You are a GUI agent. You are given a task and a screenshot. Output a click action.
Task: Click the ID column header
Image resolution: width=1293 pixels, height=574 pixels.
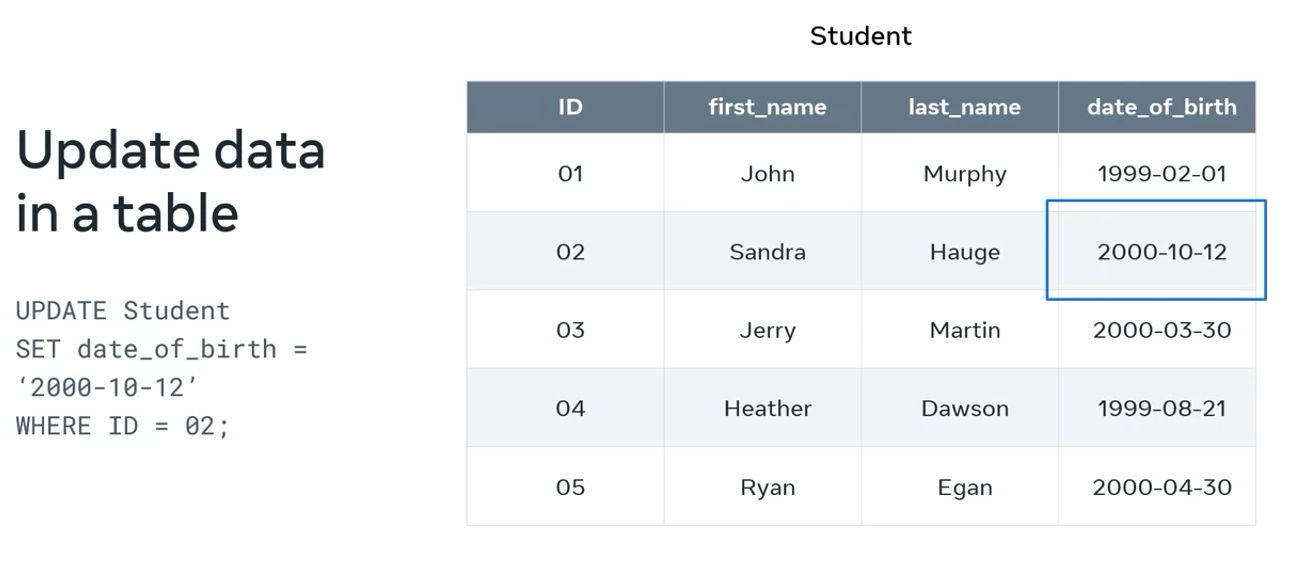(570, 107)
